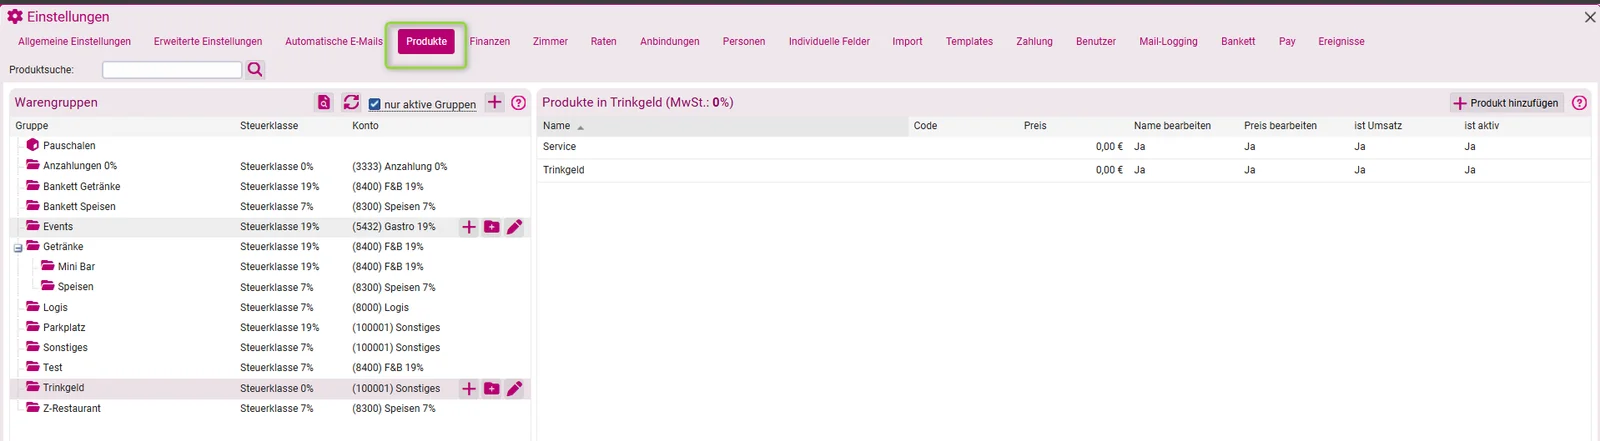Open the Templates tab
The width and height of the screenshot is (1600, 441).
969,41
